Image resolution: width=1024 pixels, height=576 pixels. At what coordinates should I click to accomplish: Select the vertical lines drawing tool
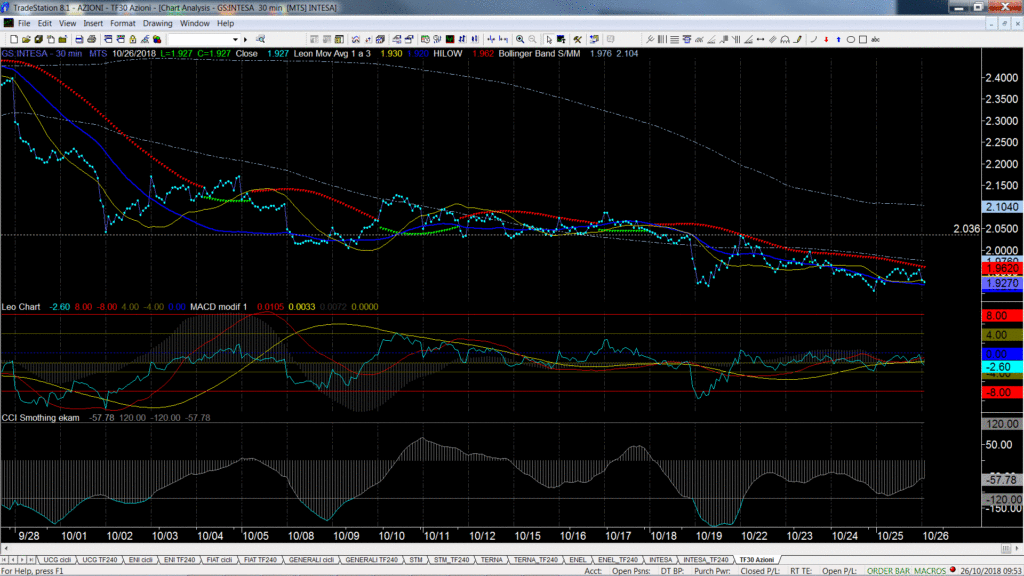662,40
